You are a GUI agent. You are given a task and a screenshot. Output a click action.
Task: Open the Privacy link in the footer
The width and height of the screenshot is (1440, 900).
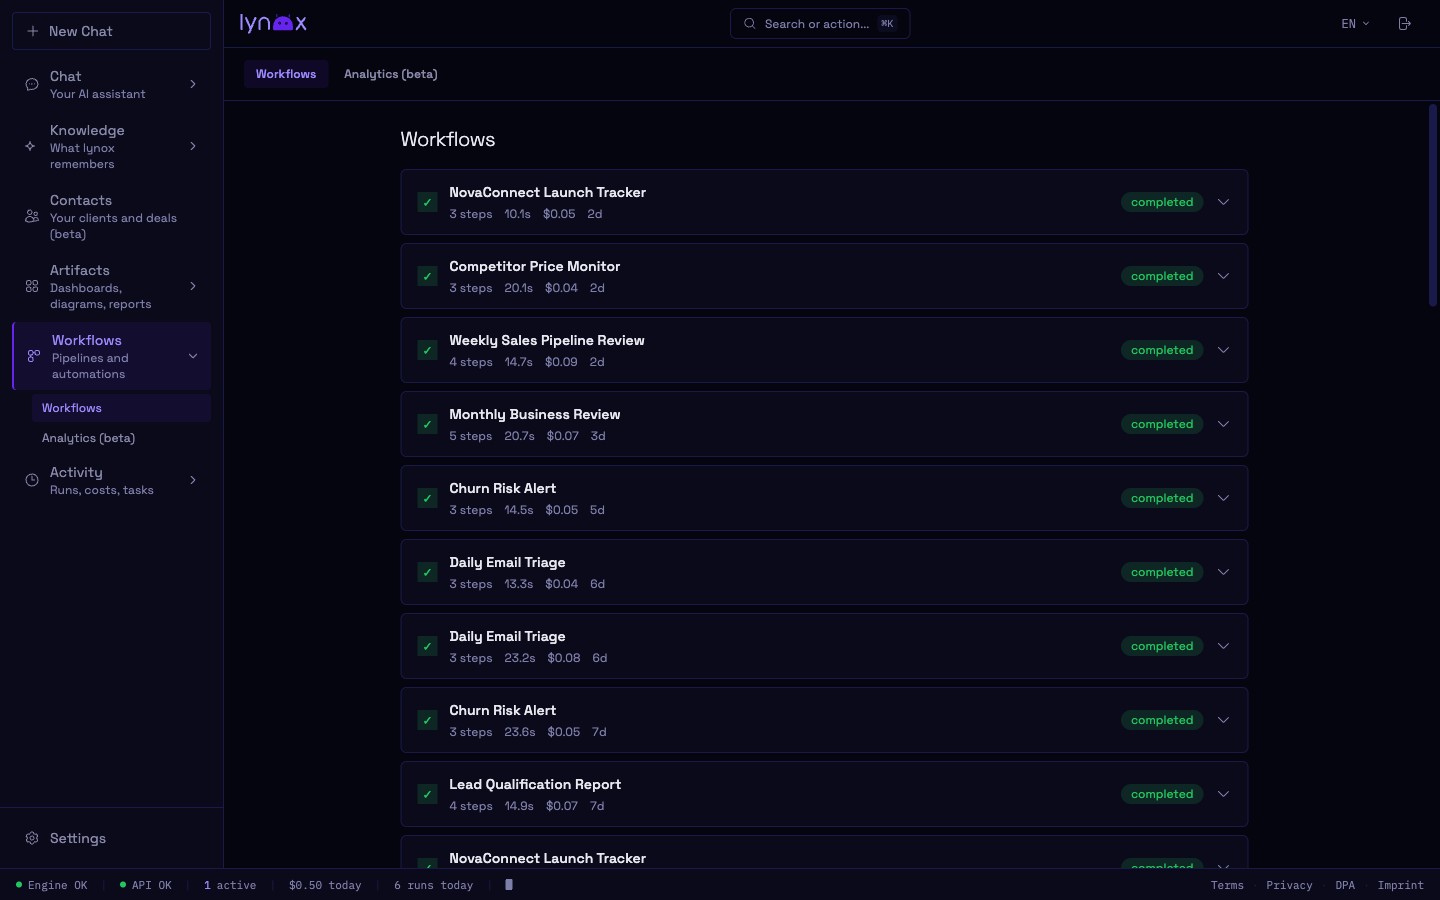click(x=1289, y=886)
